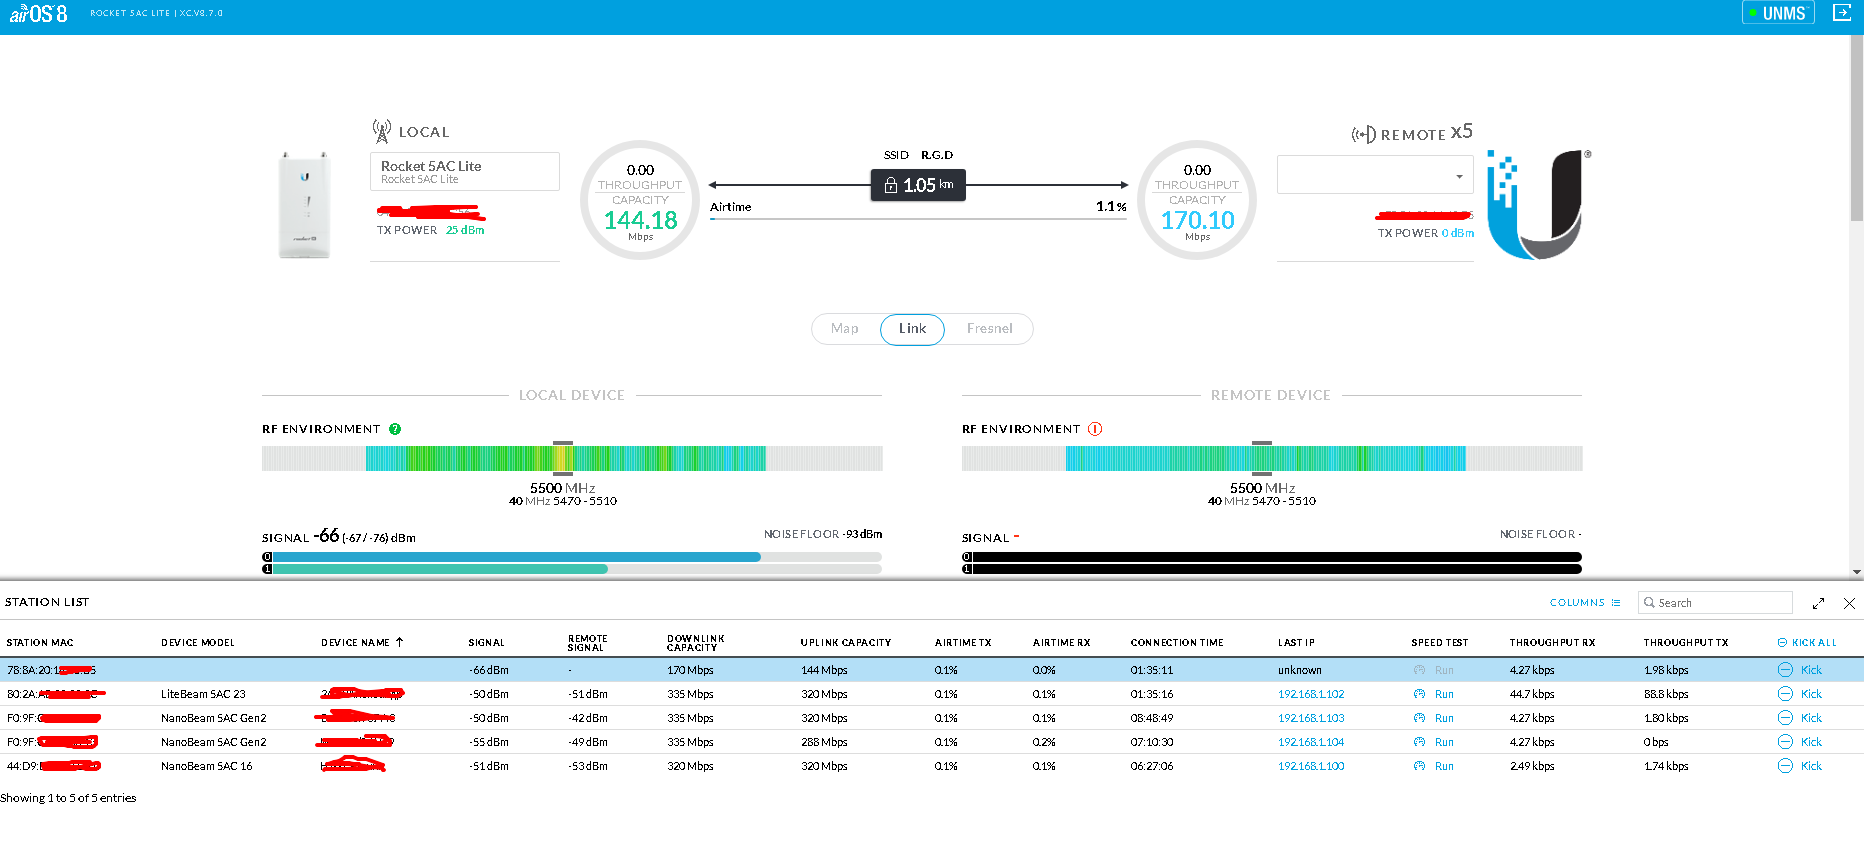Click the Rocket 5AC Lite device image
Viewport: 1864px width, 860px height.
click(305, 205)
